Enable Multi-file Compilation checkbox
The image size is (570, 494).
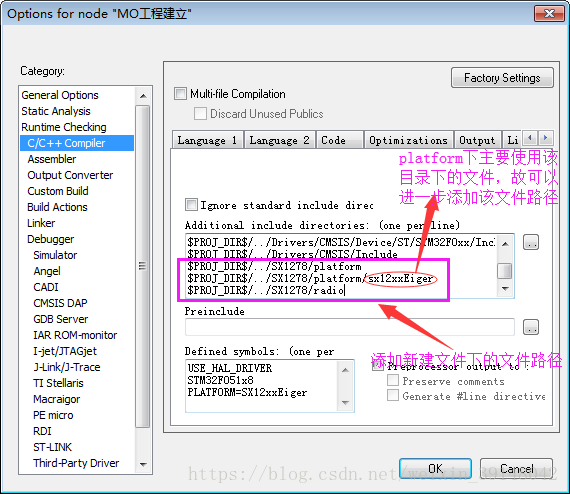[x=180, y=94]
